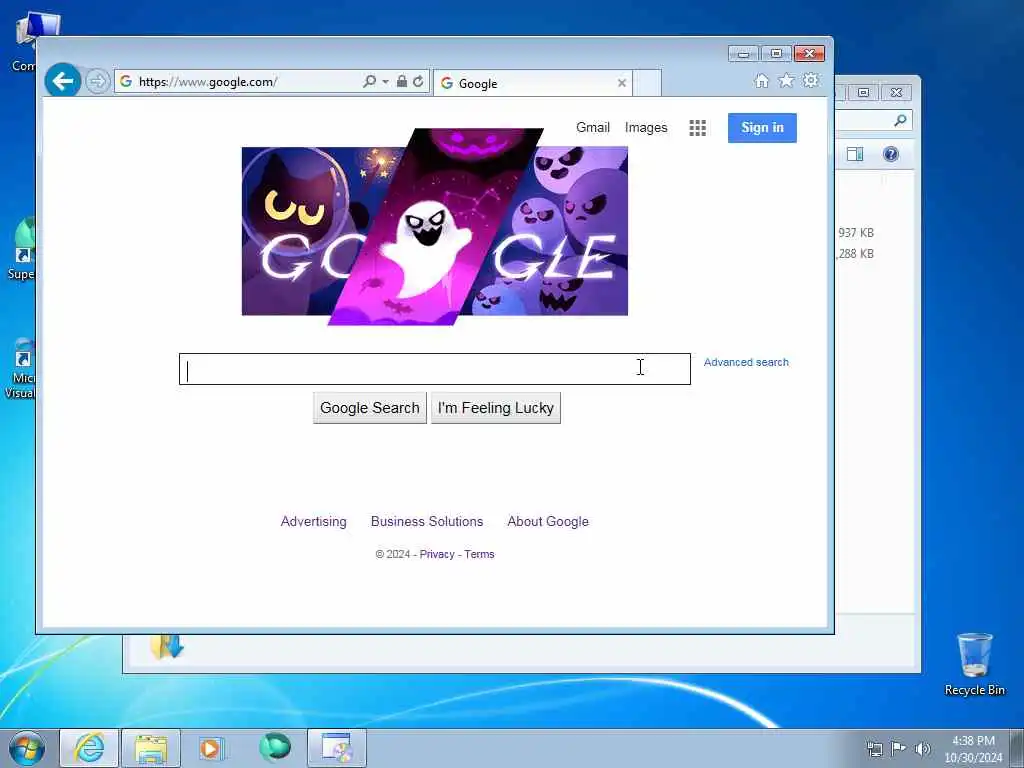Viewport: 1024px width, 768px height.
Task: Open the address bar dropdown arrow
Action: (x=385, y=82)
